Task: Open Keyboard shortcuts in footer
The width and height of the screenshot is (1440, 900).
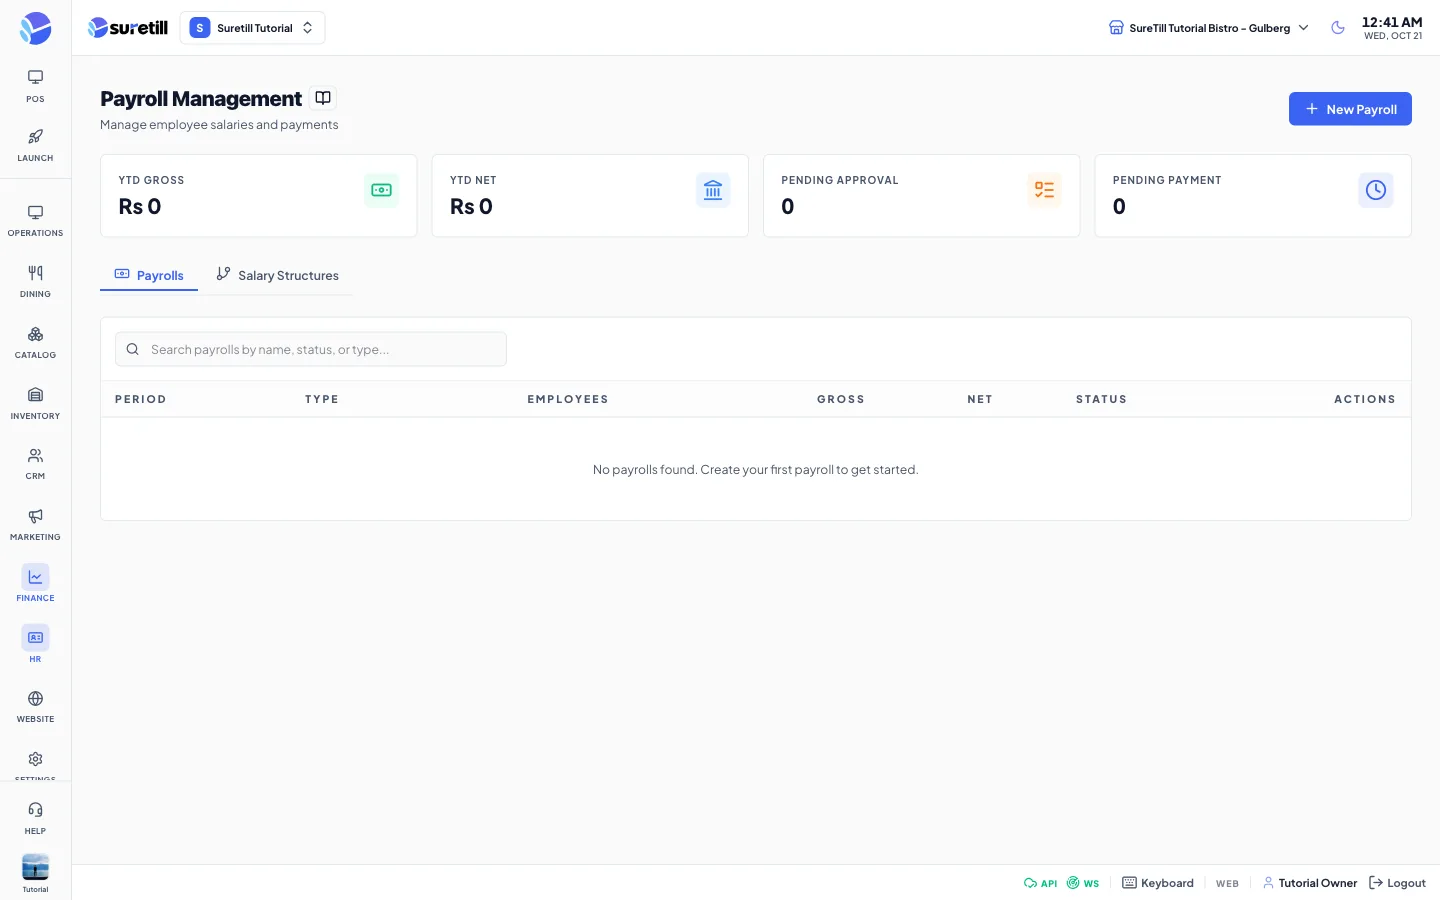Action: tap(1158, 883)
